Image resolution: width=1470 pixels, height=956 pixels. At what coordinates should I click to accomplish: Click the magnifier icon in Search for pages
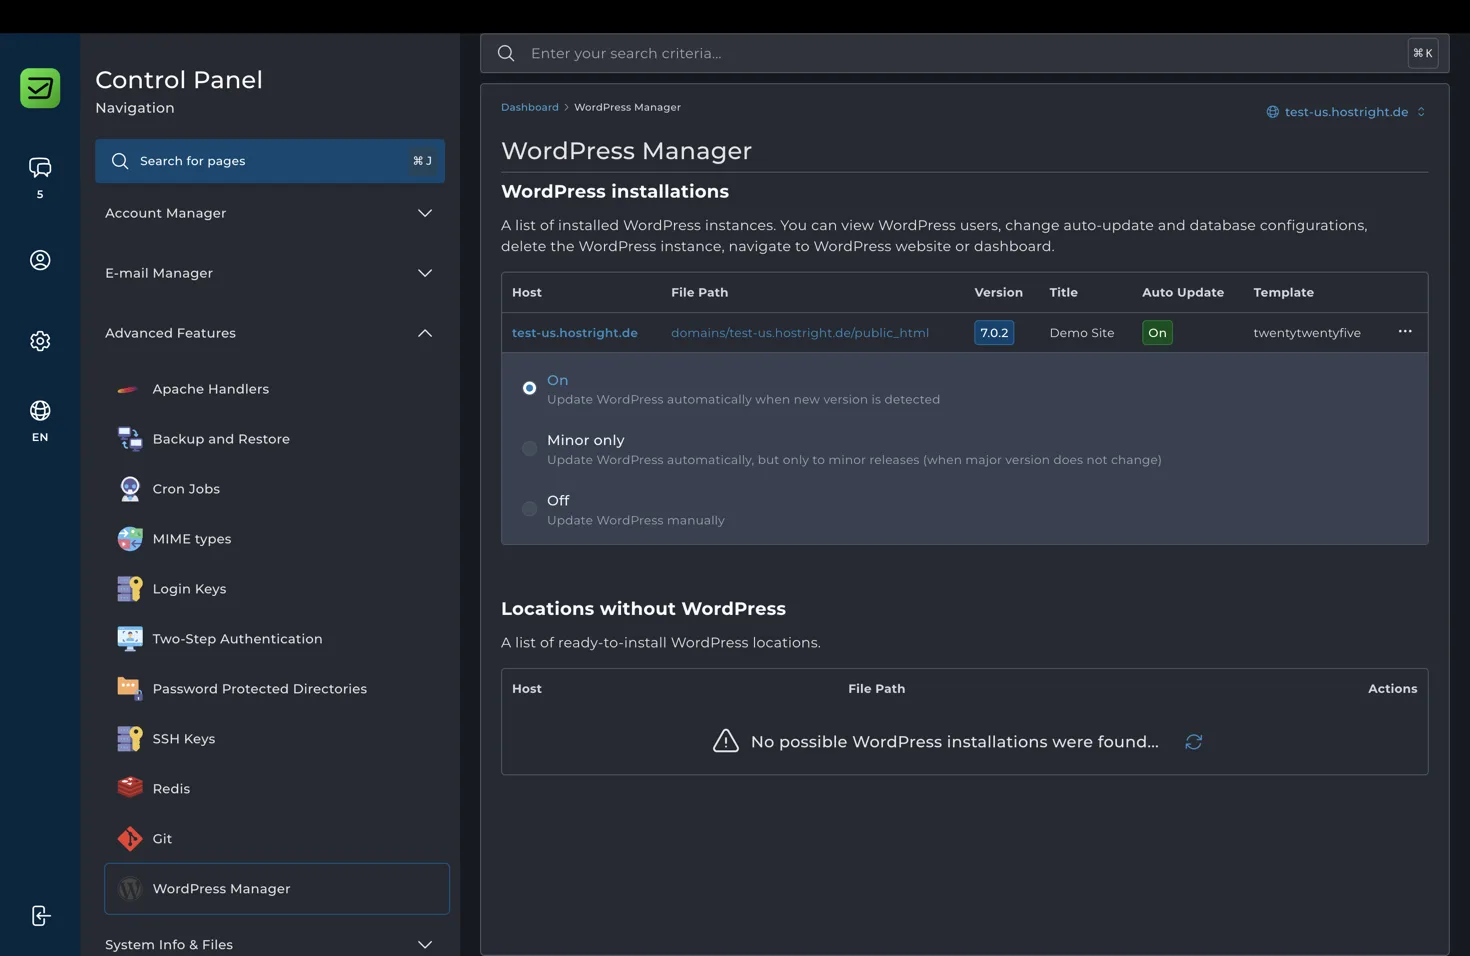(x=120, y=161)
